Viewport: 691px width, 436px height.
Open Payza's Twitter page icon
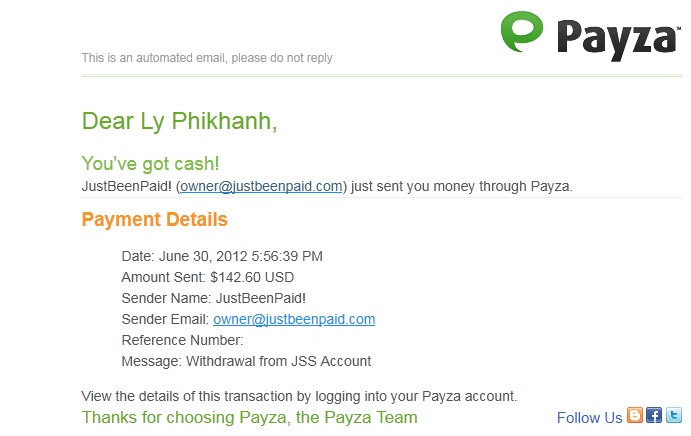coord(673,416)
